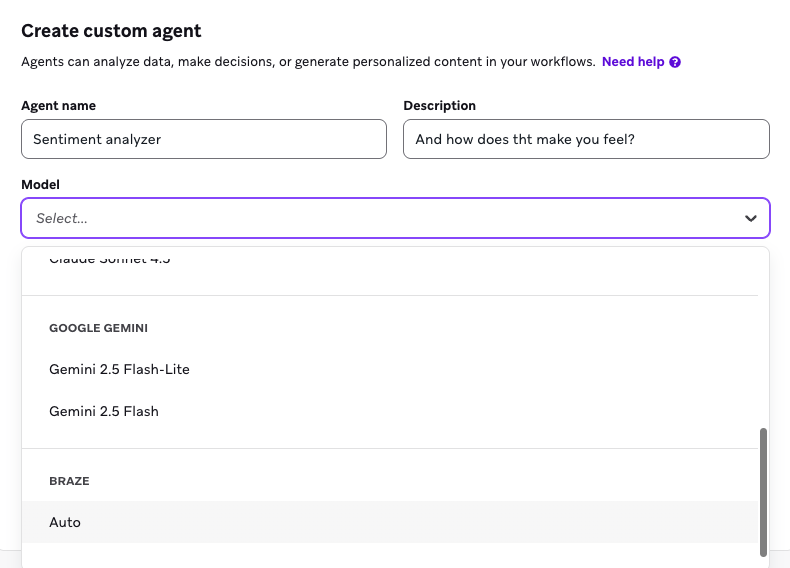Click the misspelled word tht in Description
790x568 pixels.
pyautogui.click(x=522, y=139)
